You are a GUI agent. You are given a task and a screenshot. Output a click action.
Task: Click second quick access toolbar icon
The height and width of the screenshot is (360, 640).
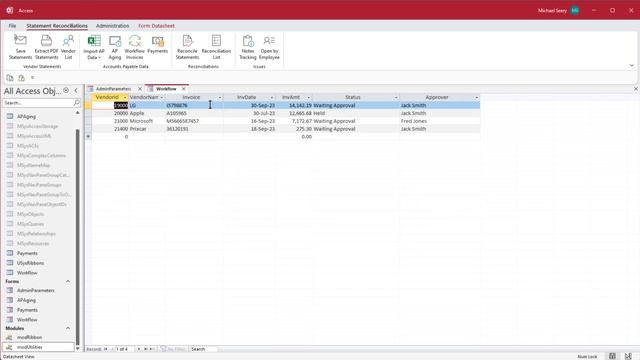tap(21, 78)
